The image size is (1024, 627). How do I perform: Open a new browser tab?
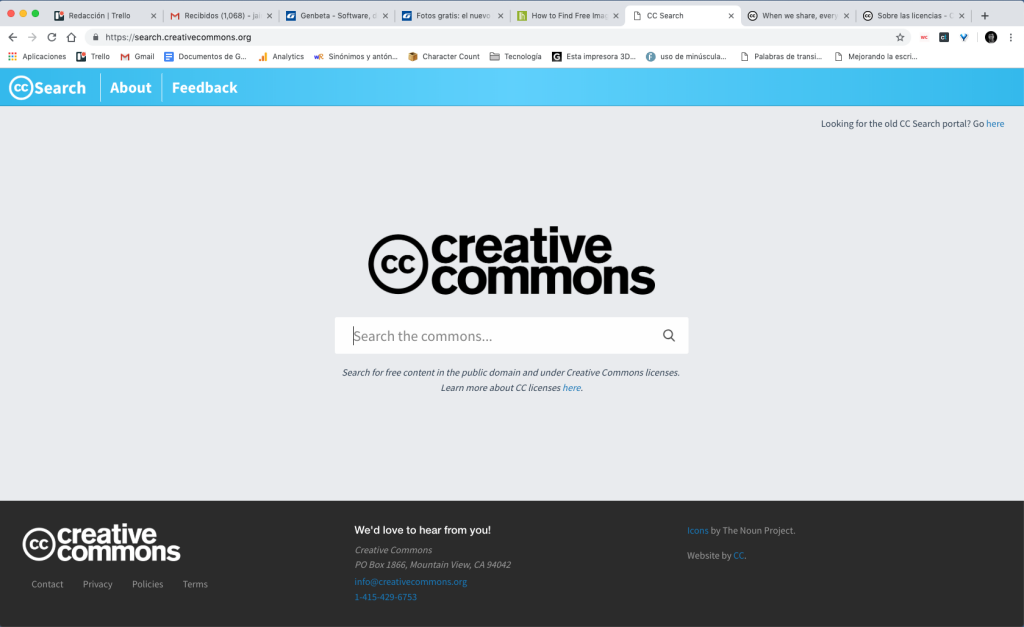click(985, 16)
